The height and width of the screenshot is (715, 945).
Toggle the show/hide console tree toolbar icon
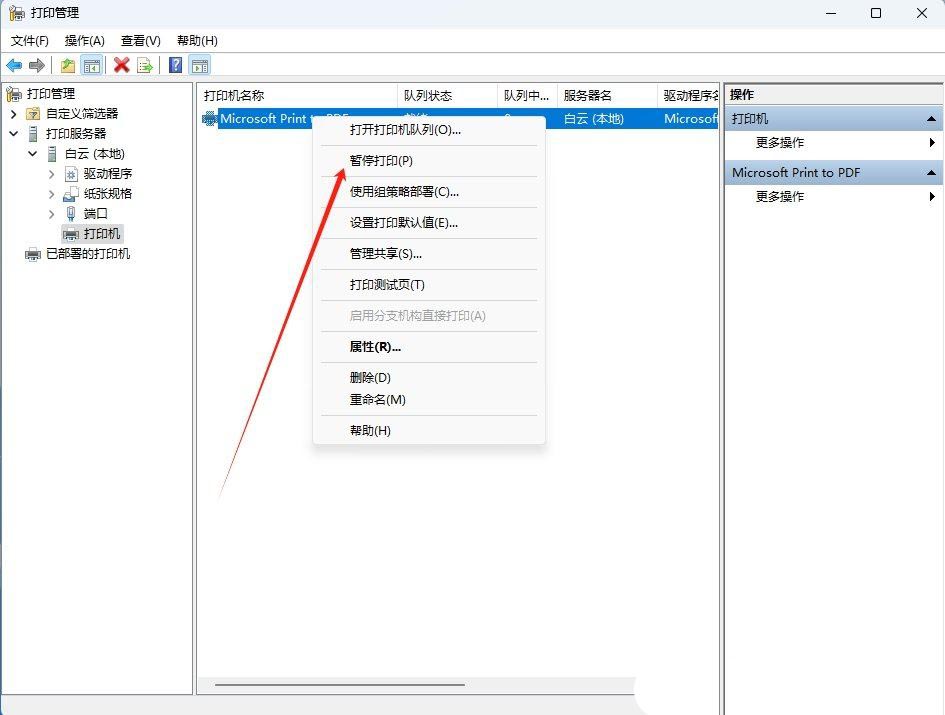click(x=91, y=65)
